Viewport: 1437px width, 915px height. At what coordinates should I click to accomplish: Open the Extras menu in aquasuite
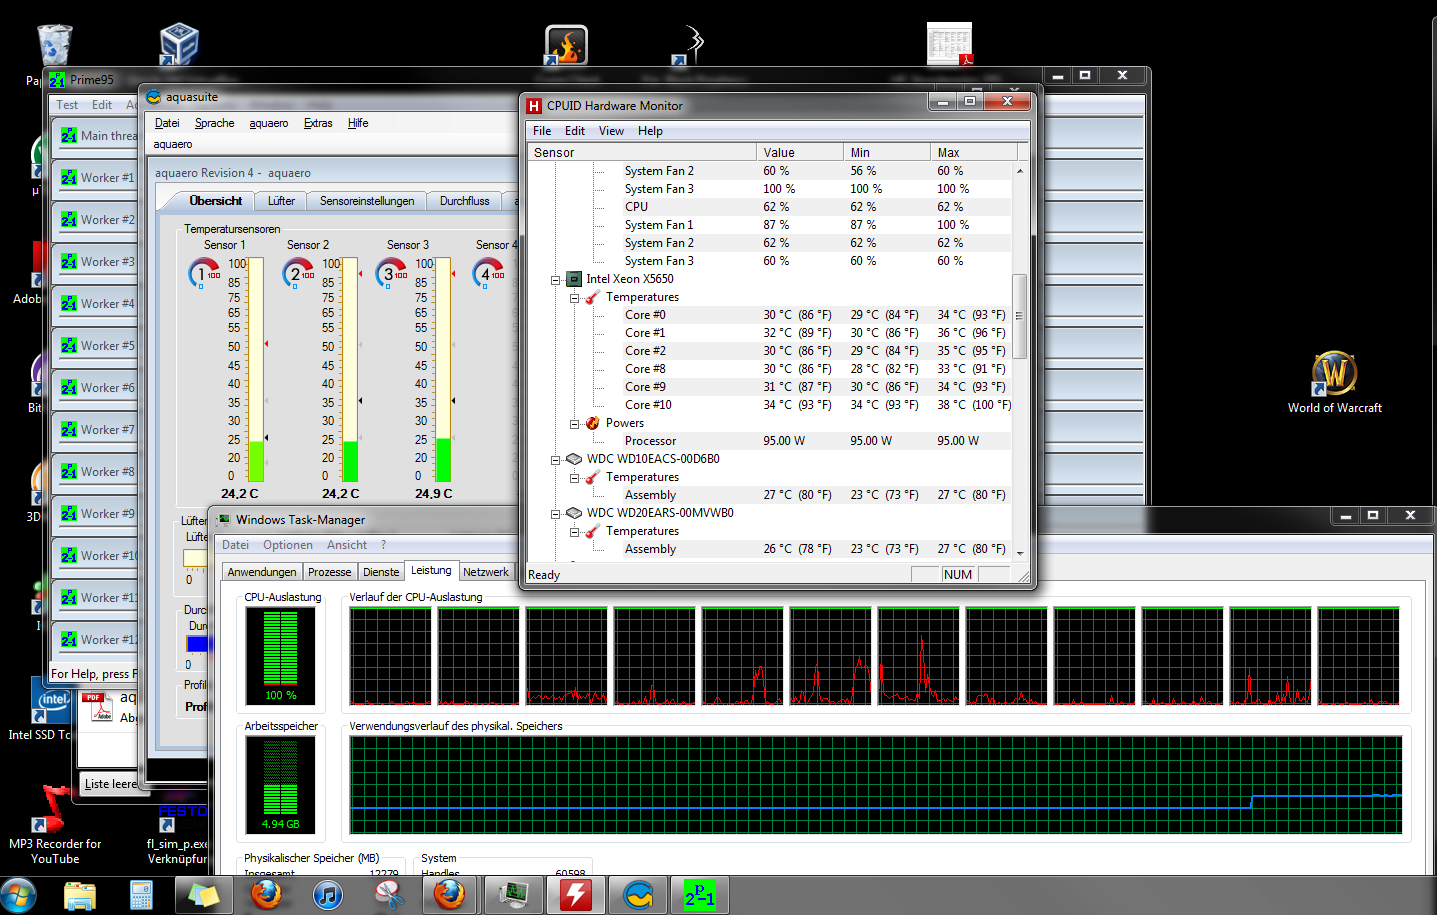pyautogui.click(x=318, y=123)
